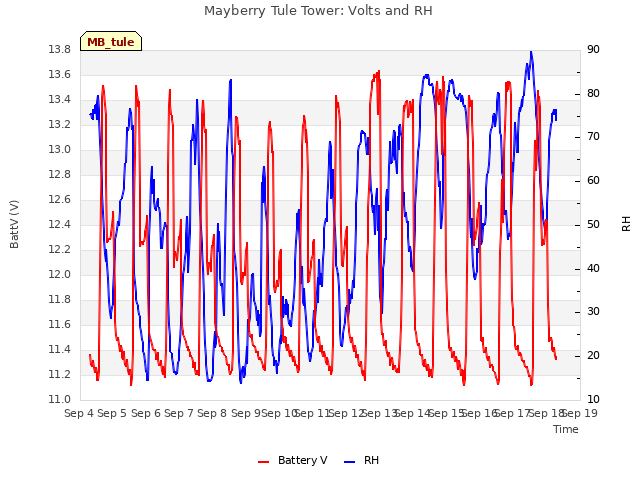Viewport: 640px width, 480px height.
Task: Click the Time x-axis label
Action: (566, 429)
